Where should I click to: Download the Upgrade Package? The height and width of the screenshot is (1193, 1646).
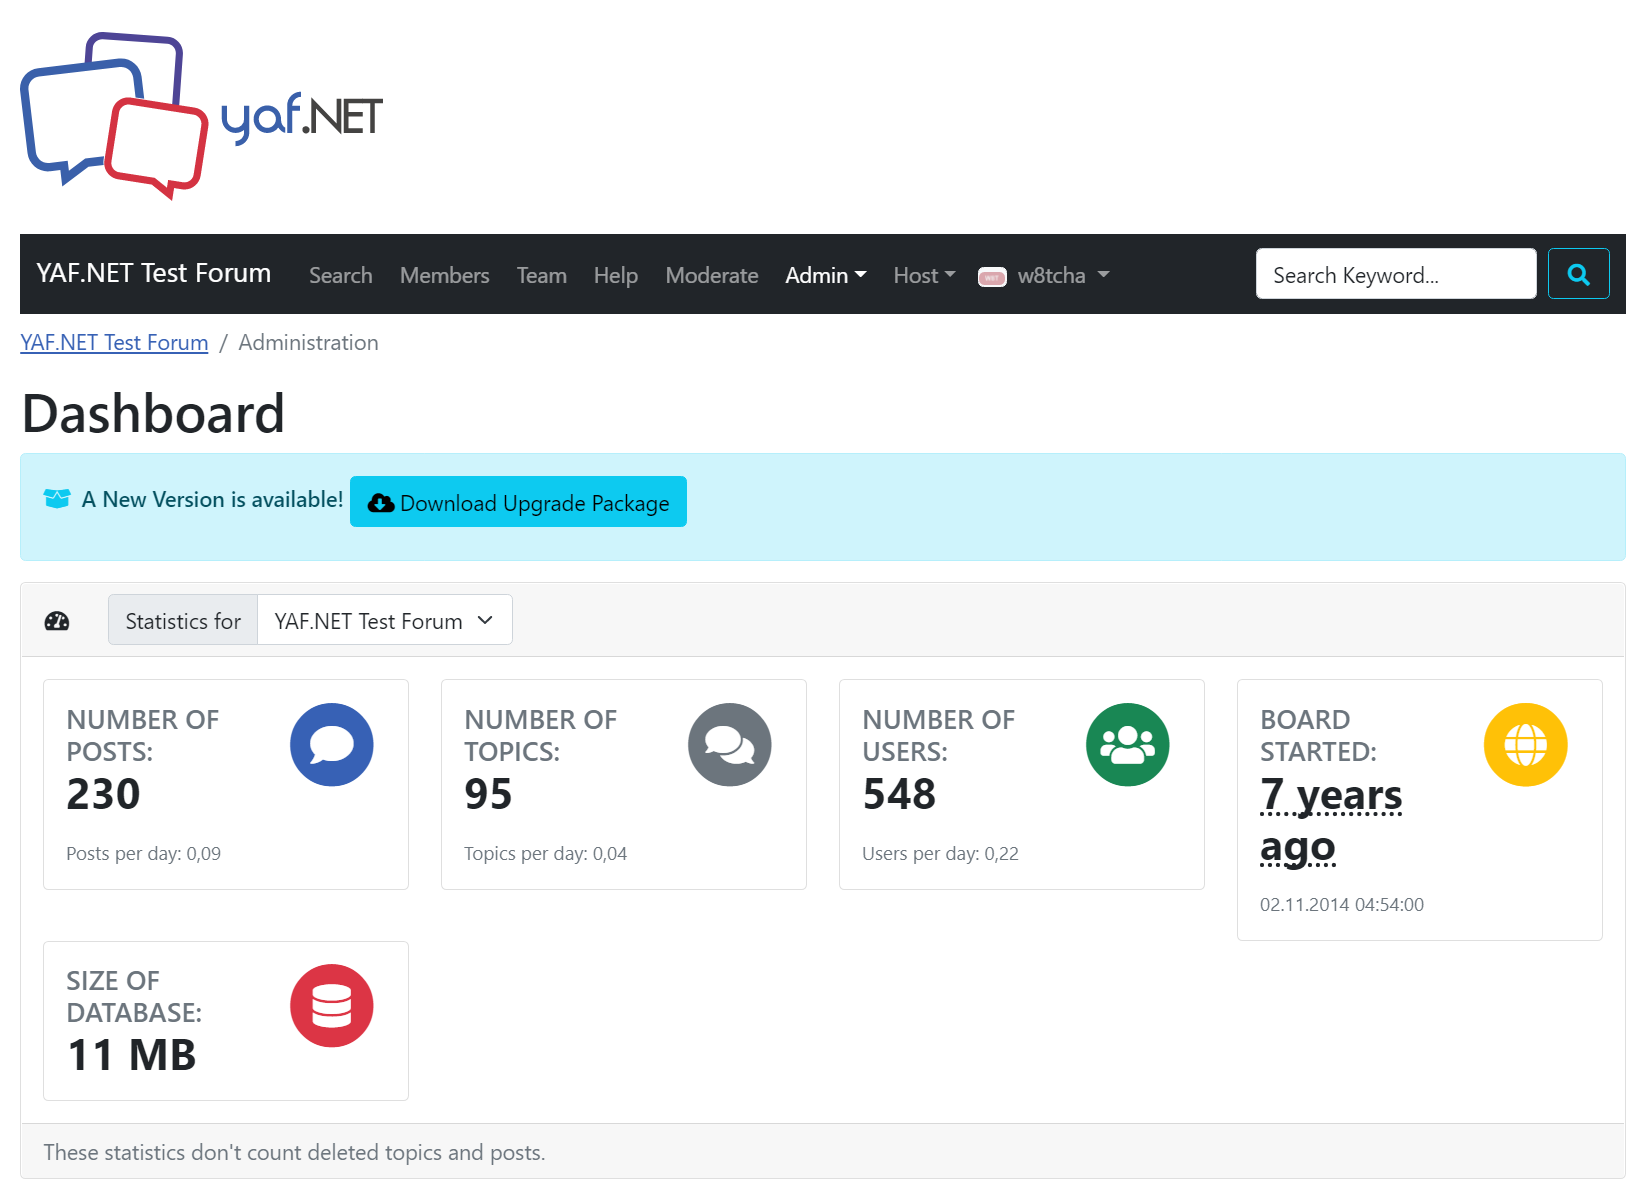(x=518, y=502)
